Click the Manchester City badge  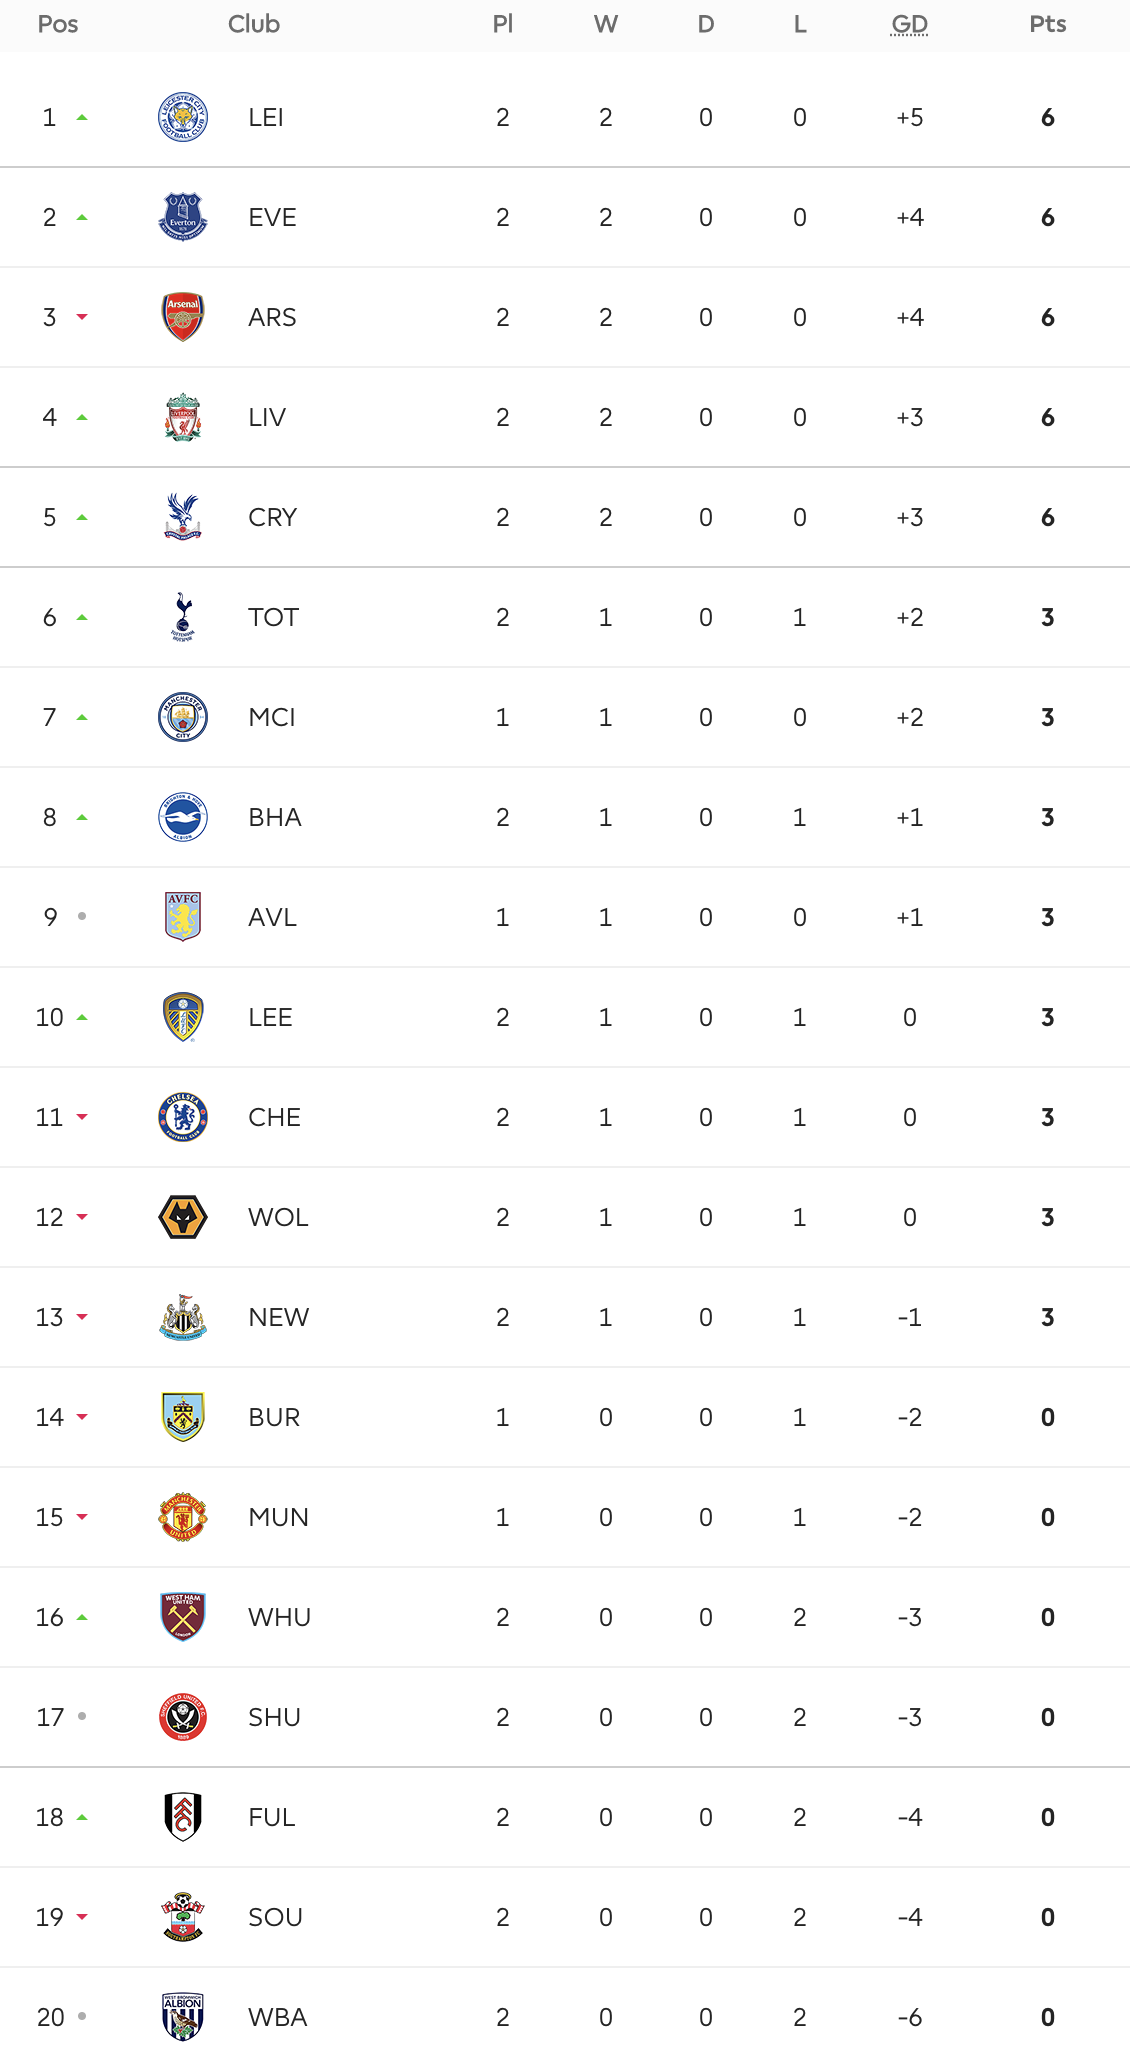pos(183,717)
